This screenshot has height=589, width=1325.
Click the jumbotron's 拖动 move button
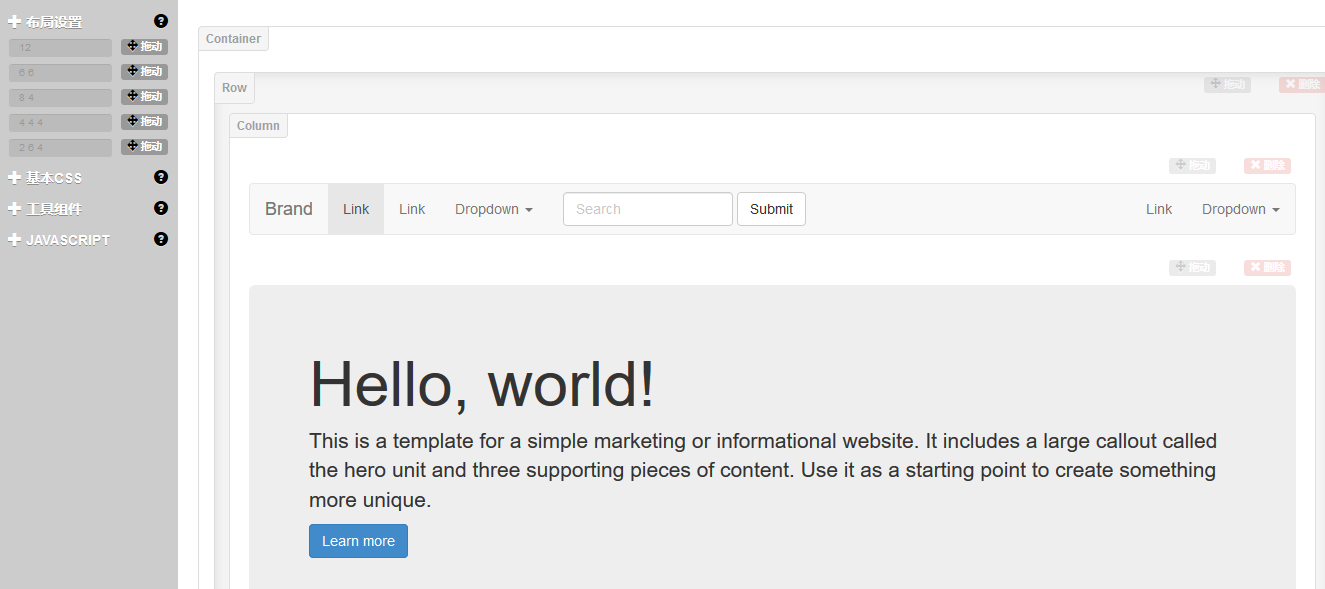(1192, 268)
